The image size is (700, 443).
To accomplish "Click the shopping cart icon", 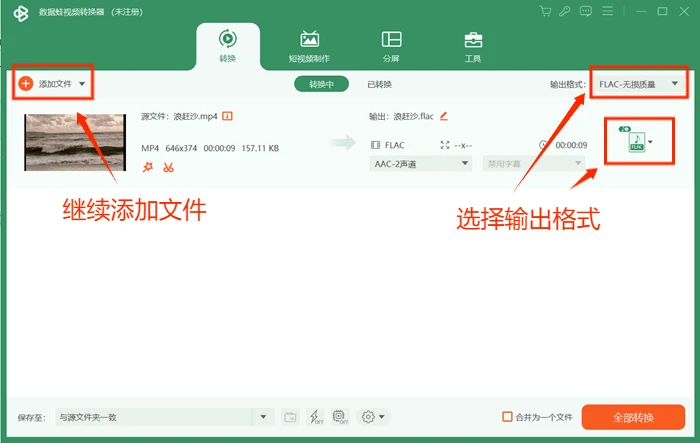I will click(545, 11).
